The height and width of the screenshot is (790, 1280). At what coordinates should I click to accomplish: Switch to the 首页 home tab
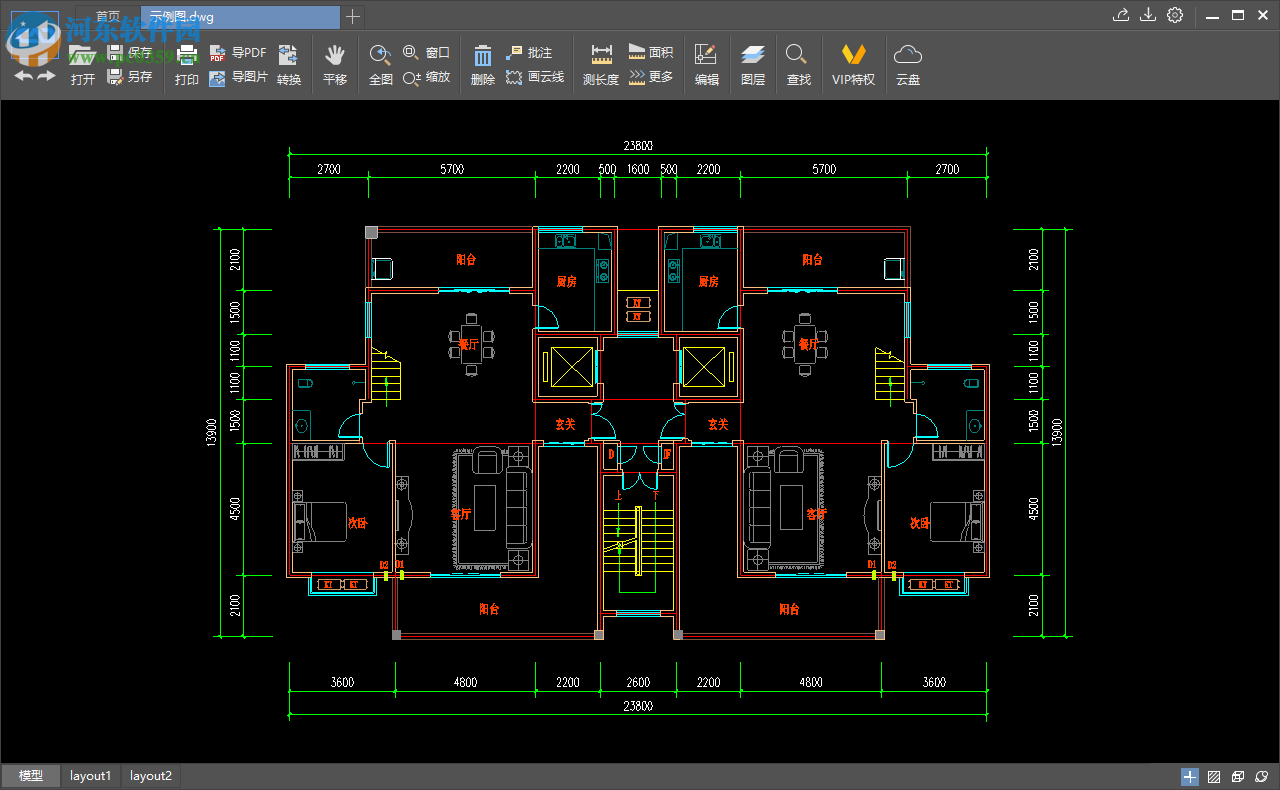tap(108, 15)
